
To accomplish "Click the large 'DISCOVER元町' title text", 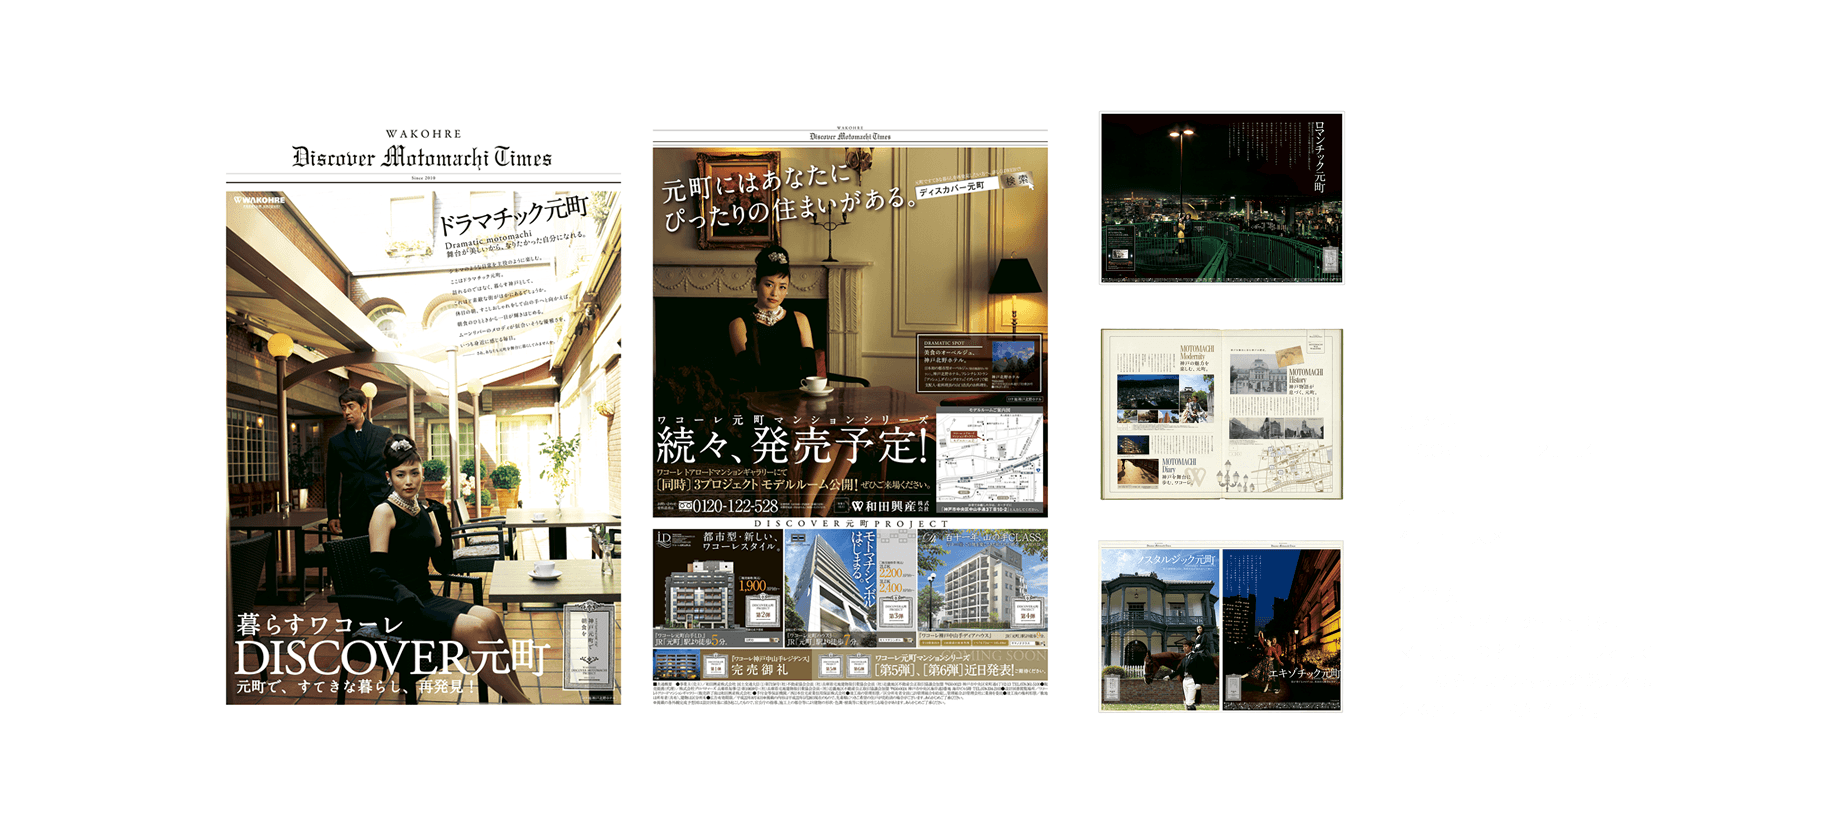I will [391, 657].
